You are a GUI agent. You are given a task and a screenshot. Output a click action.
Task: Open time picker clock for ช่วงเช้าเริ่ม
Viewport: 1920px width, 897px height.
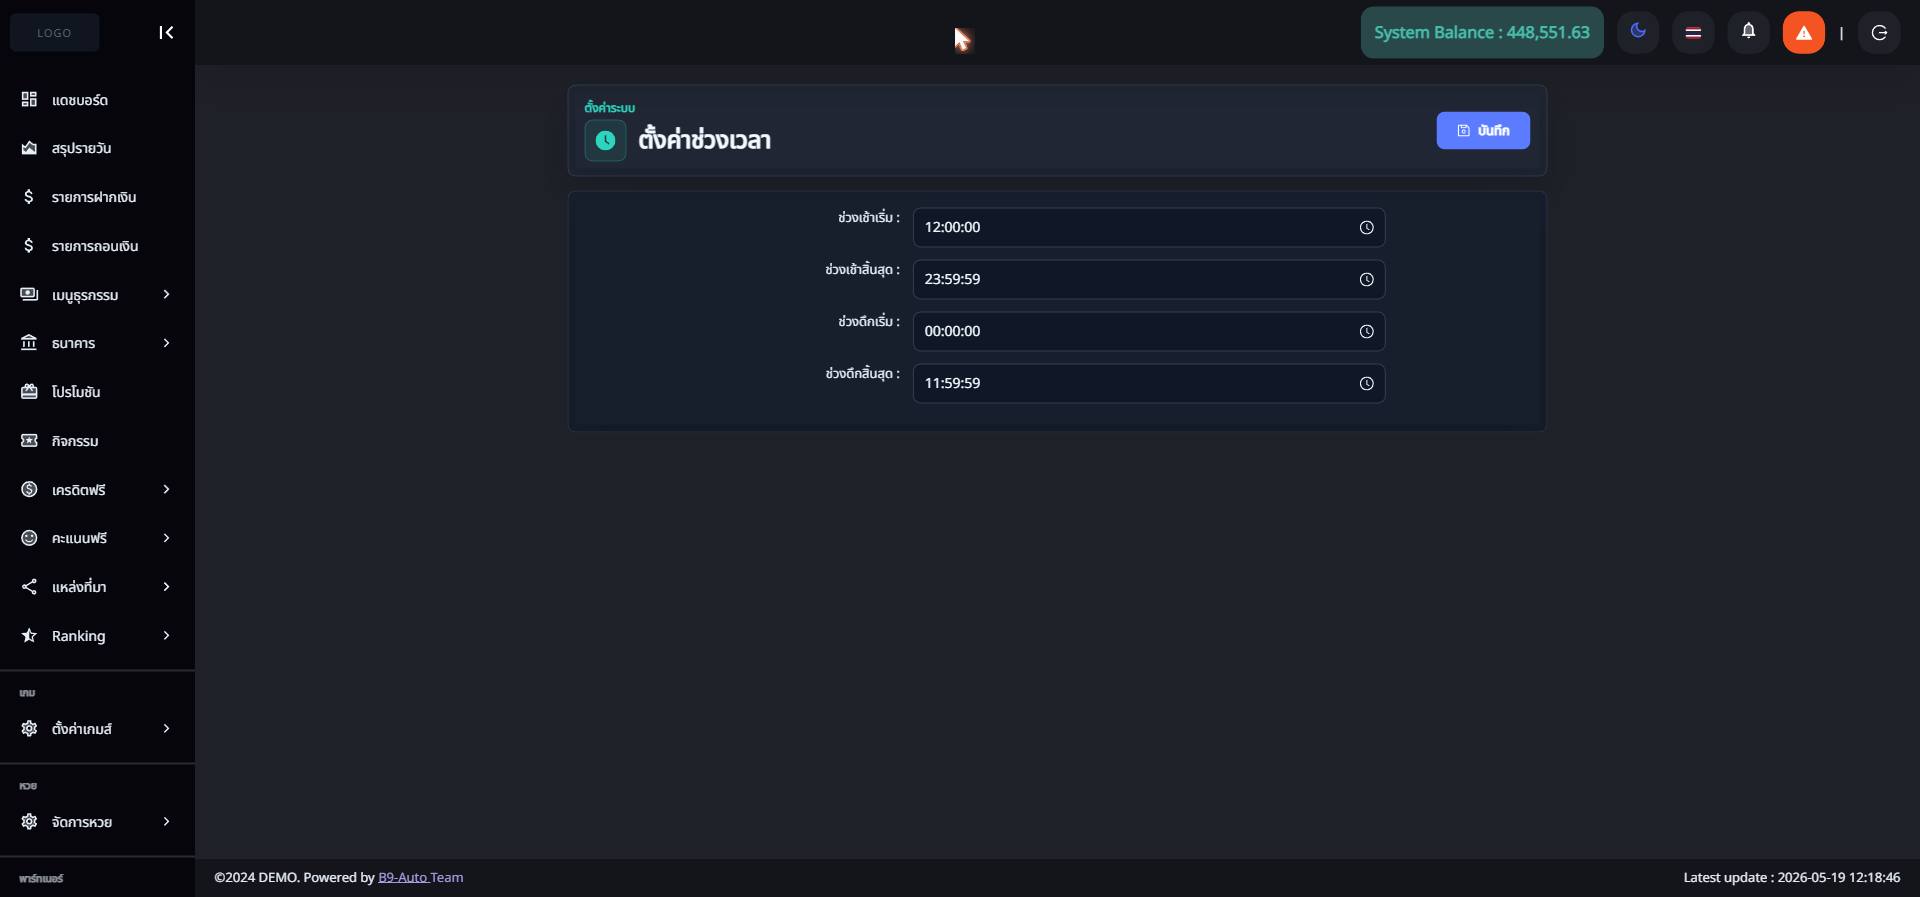1366,228
